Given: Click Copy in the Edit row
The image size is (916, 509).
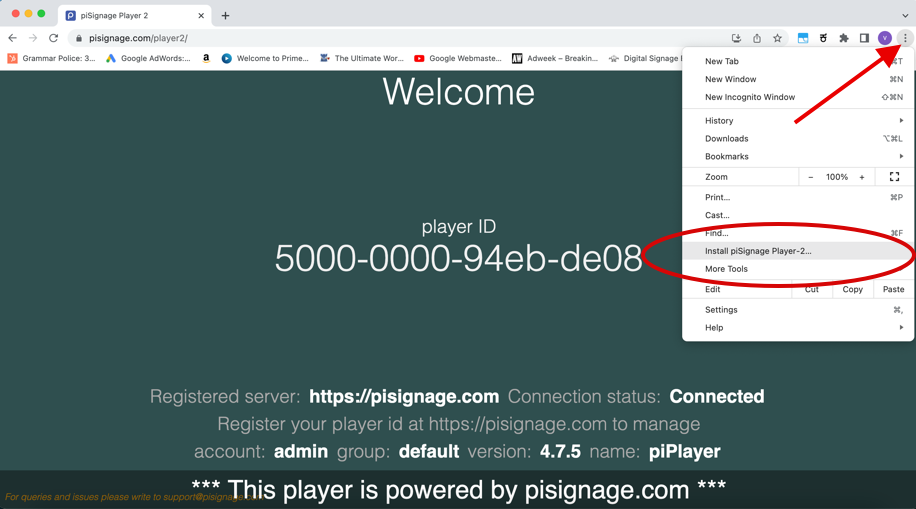Looking at the screenshot, I should pyautogui.click(x=852, y=289).
